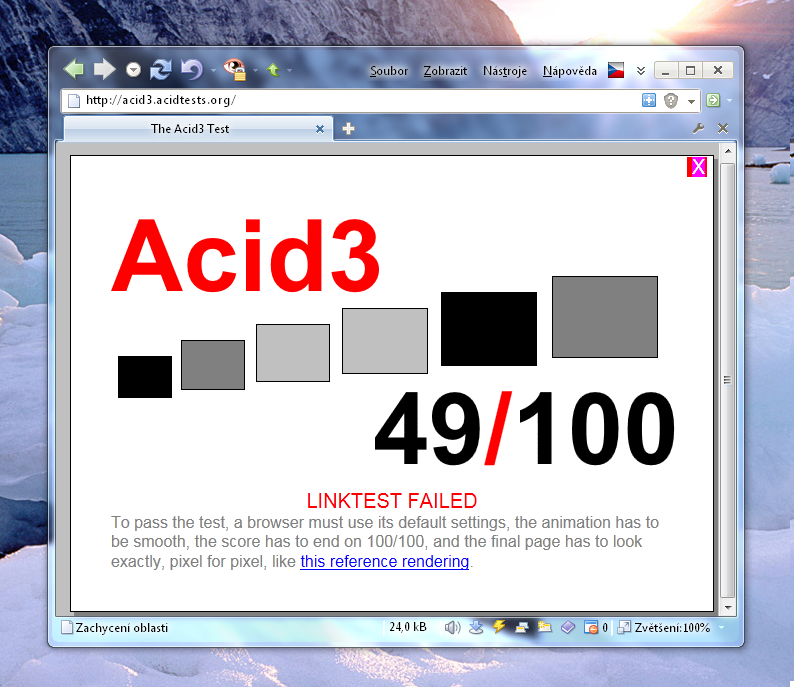Open the Nástroje menu
The image size is (794, 687).
[505, 71]
